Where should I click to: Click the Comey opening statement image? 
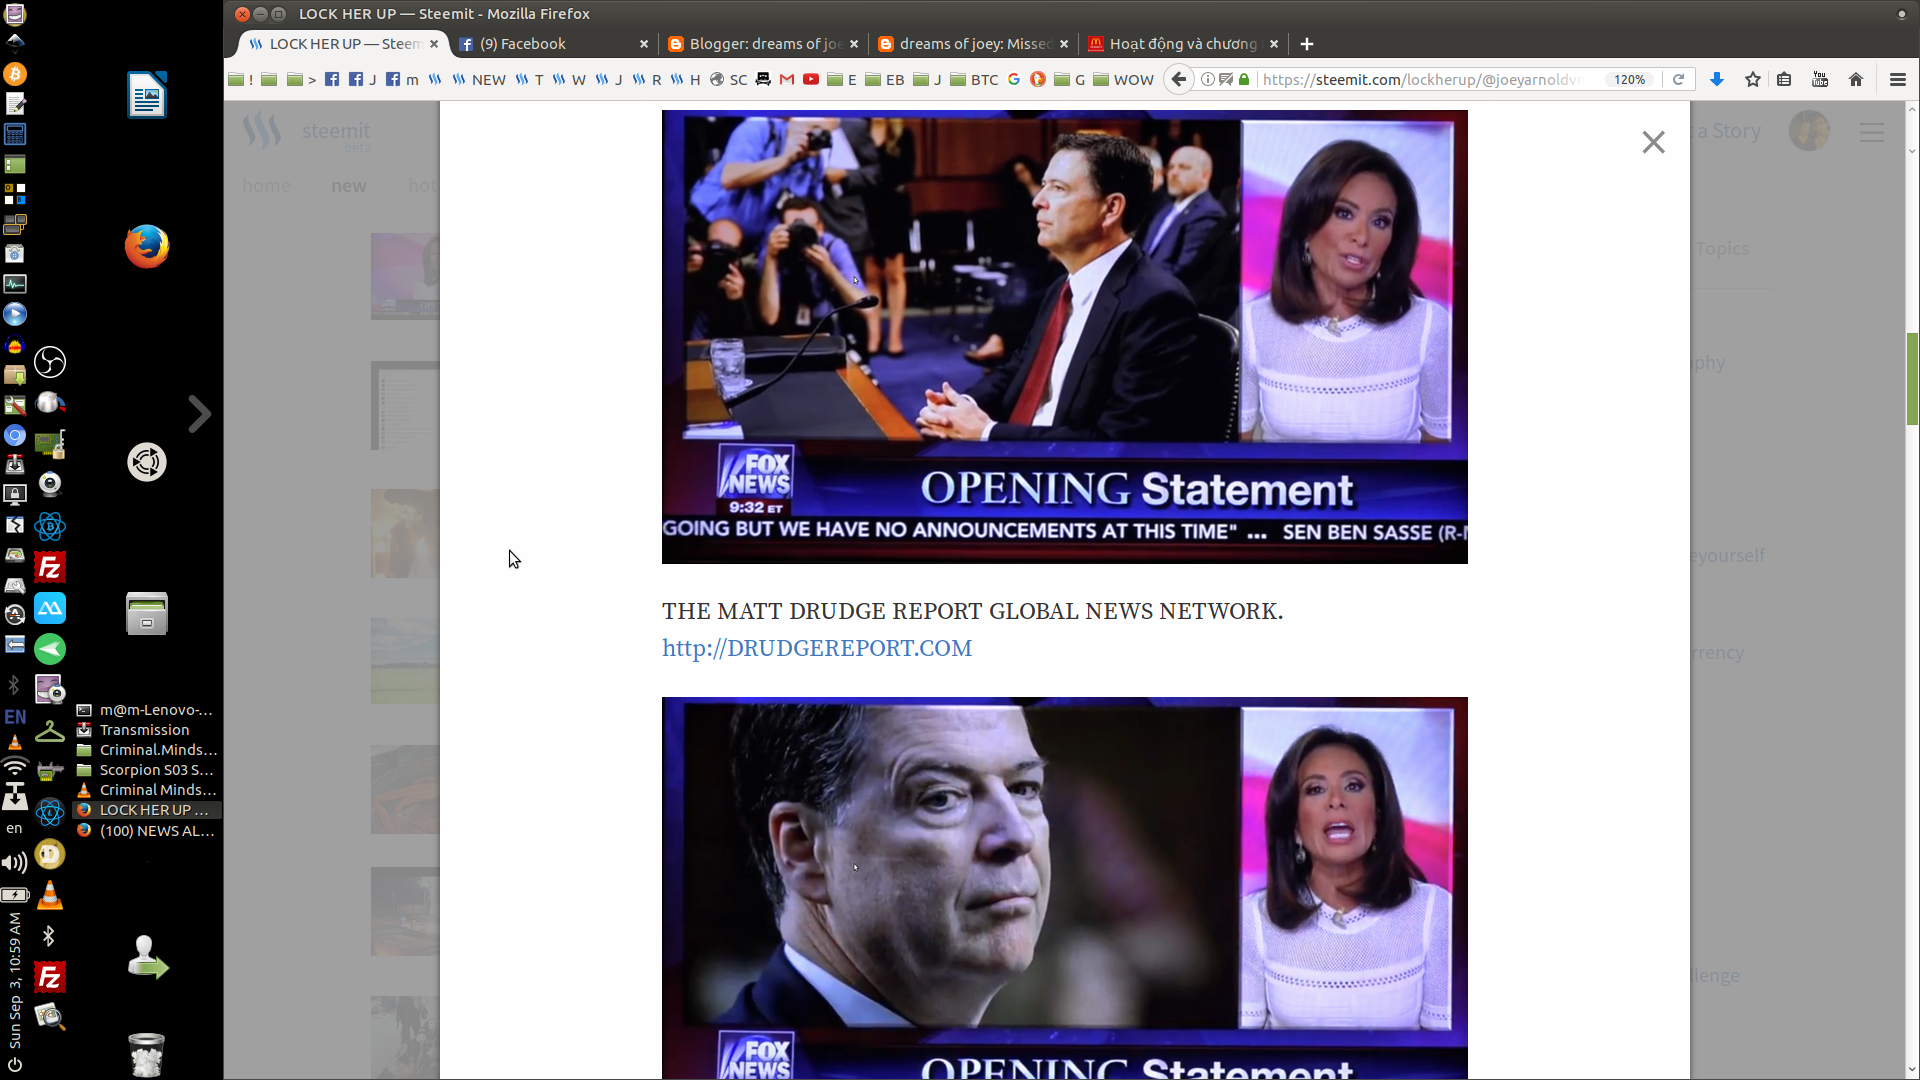click(1065, 337)
